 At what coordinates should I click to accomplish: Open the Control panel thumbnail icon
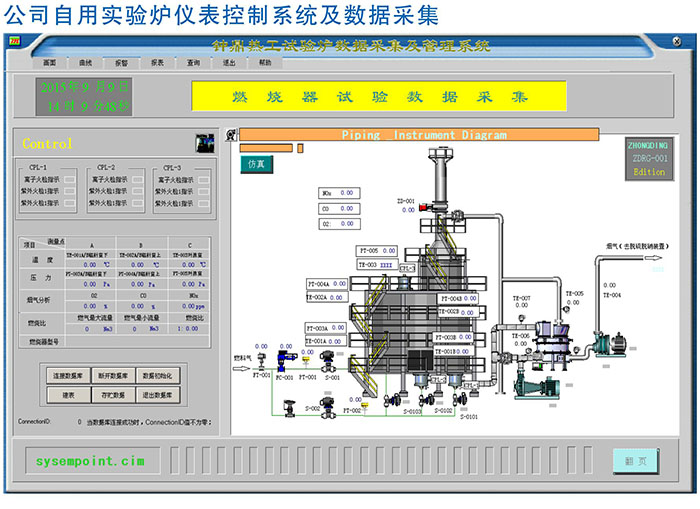tap(205, 143)
